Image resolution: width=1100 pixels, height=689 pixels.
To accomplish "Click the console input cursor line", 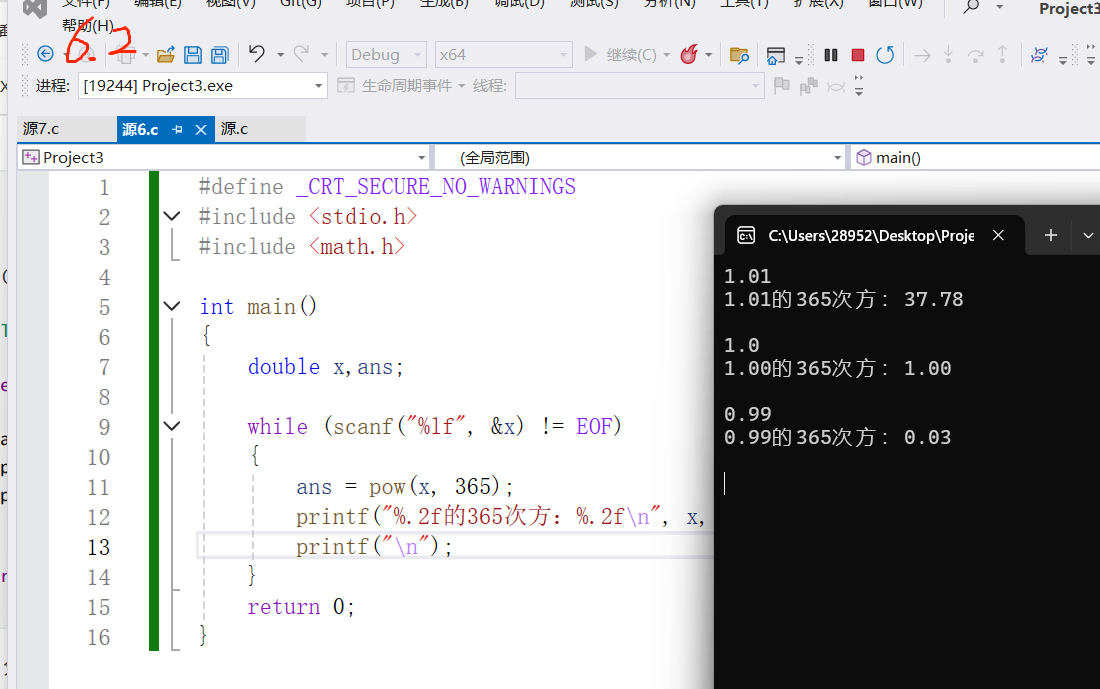I will pyautogui.click(x=725, y=483).
